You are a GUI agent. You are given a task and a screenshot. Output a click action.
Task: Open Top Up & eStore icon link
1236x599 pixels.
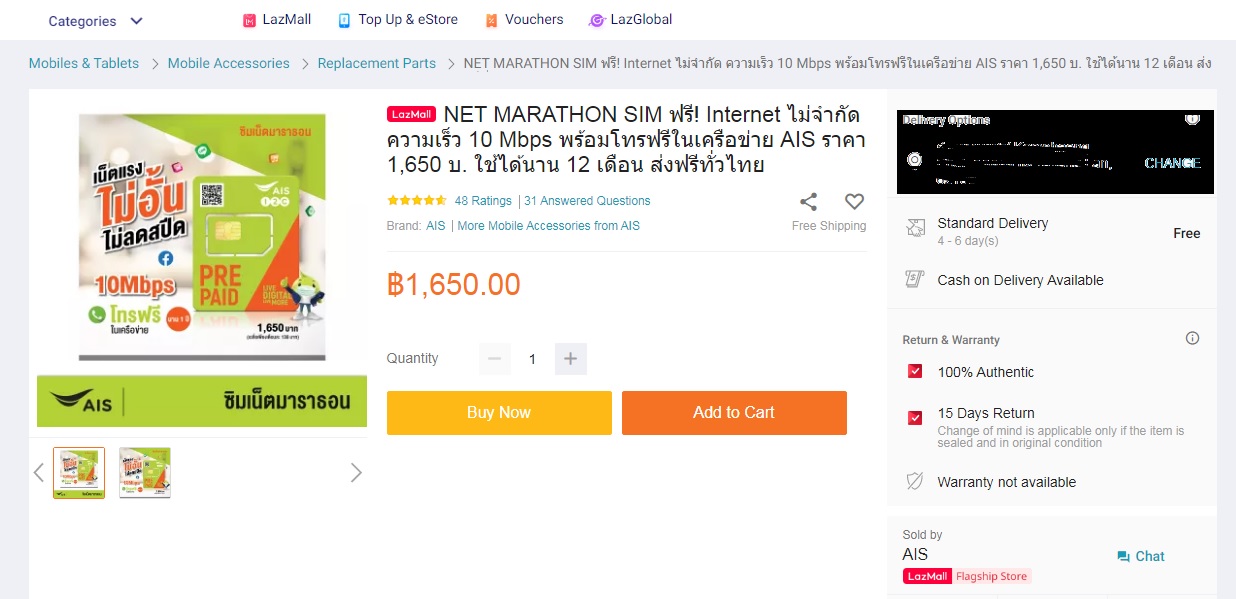[344, 20]
